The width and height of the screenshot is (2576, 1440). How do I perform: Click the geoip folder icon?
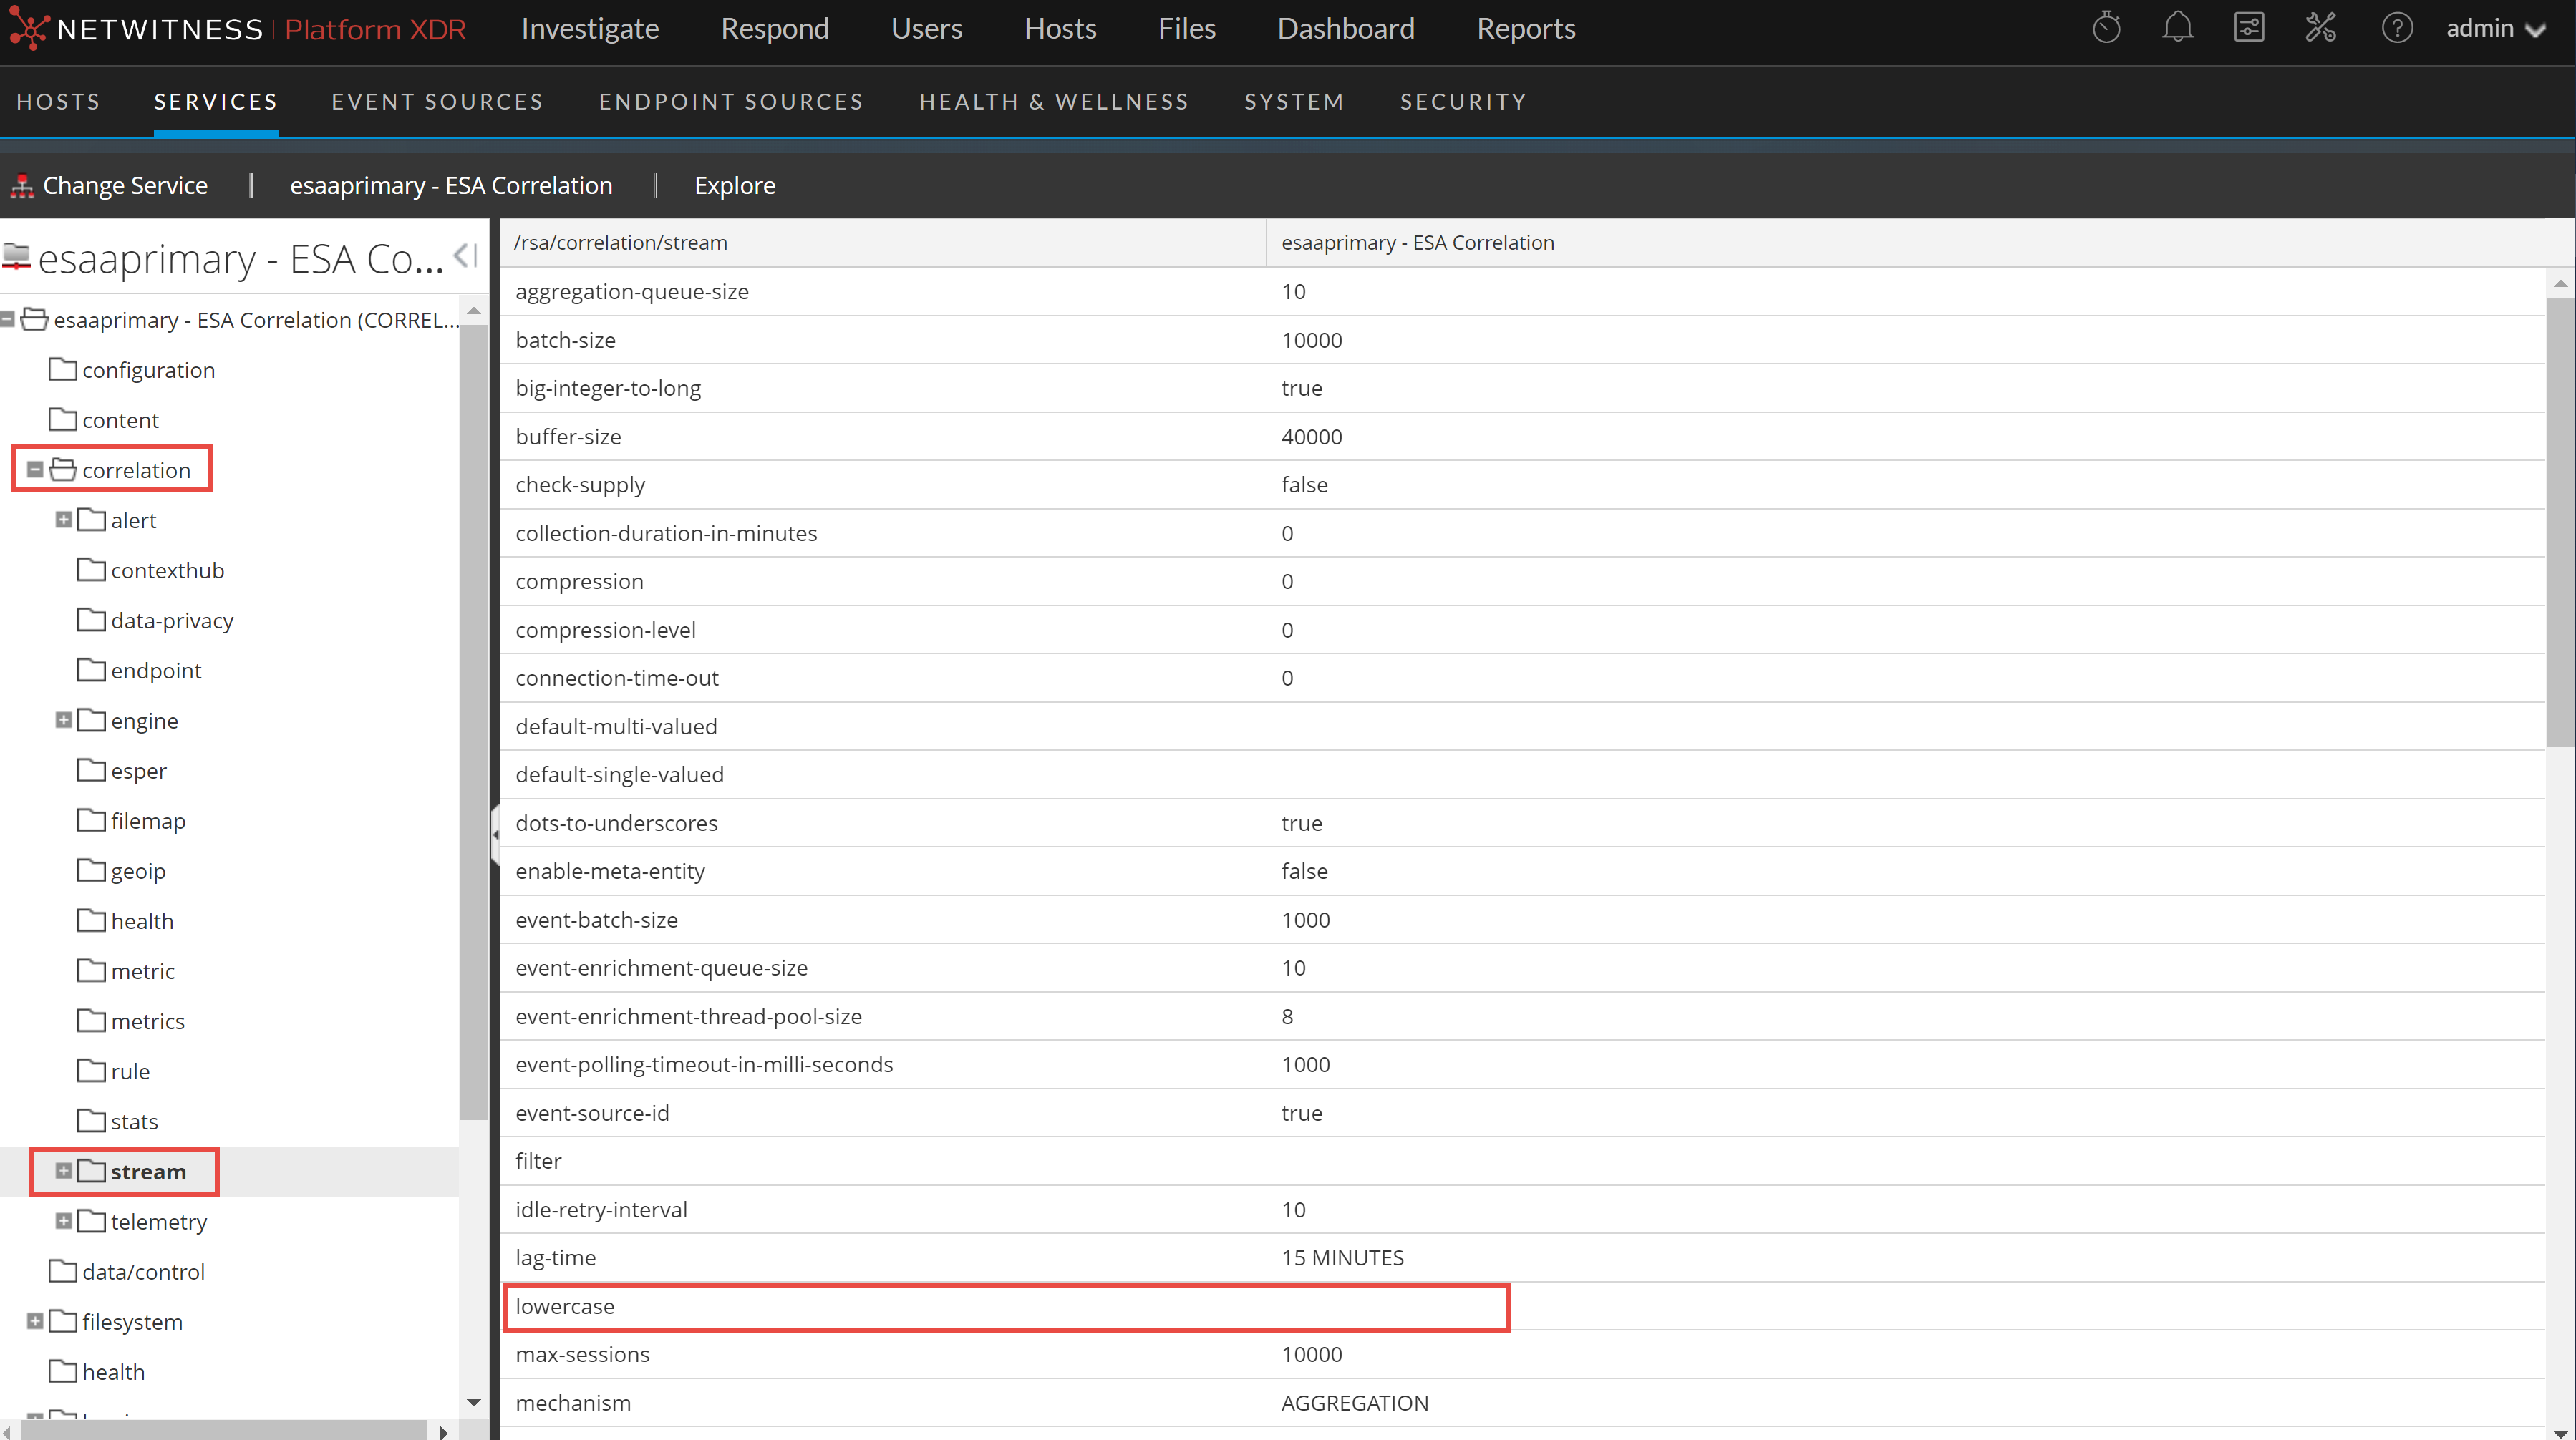pyautogui.click(x=92, y=870)
